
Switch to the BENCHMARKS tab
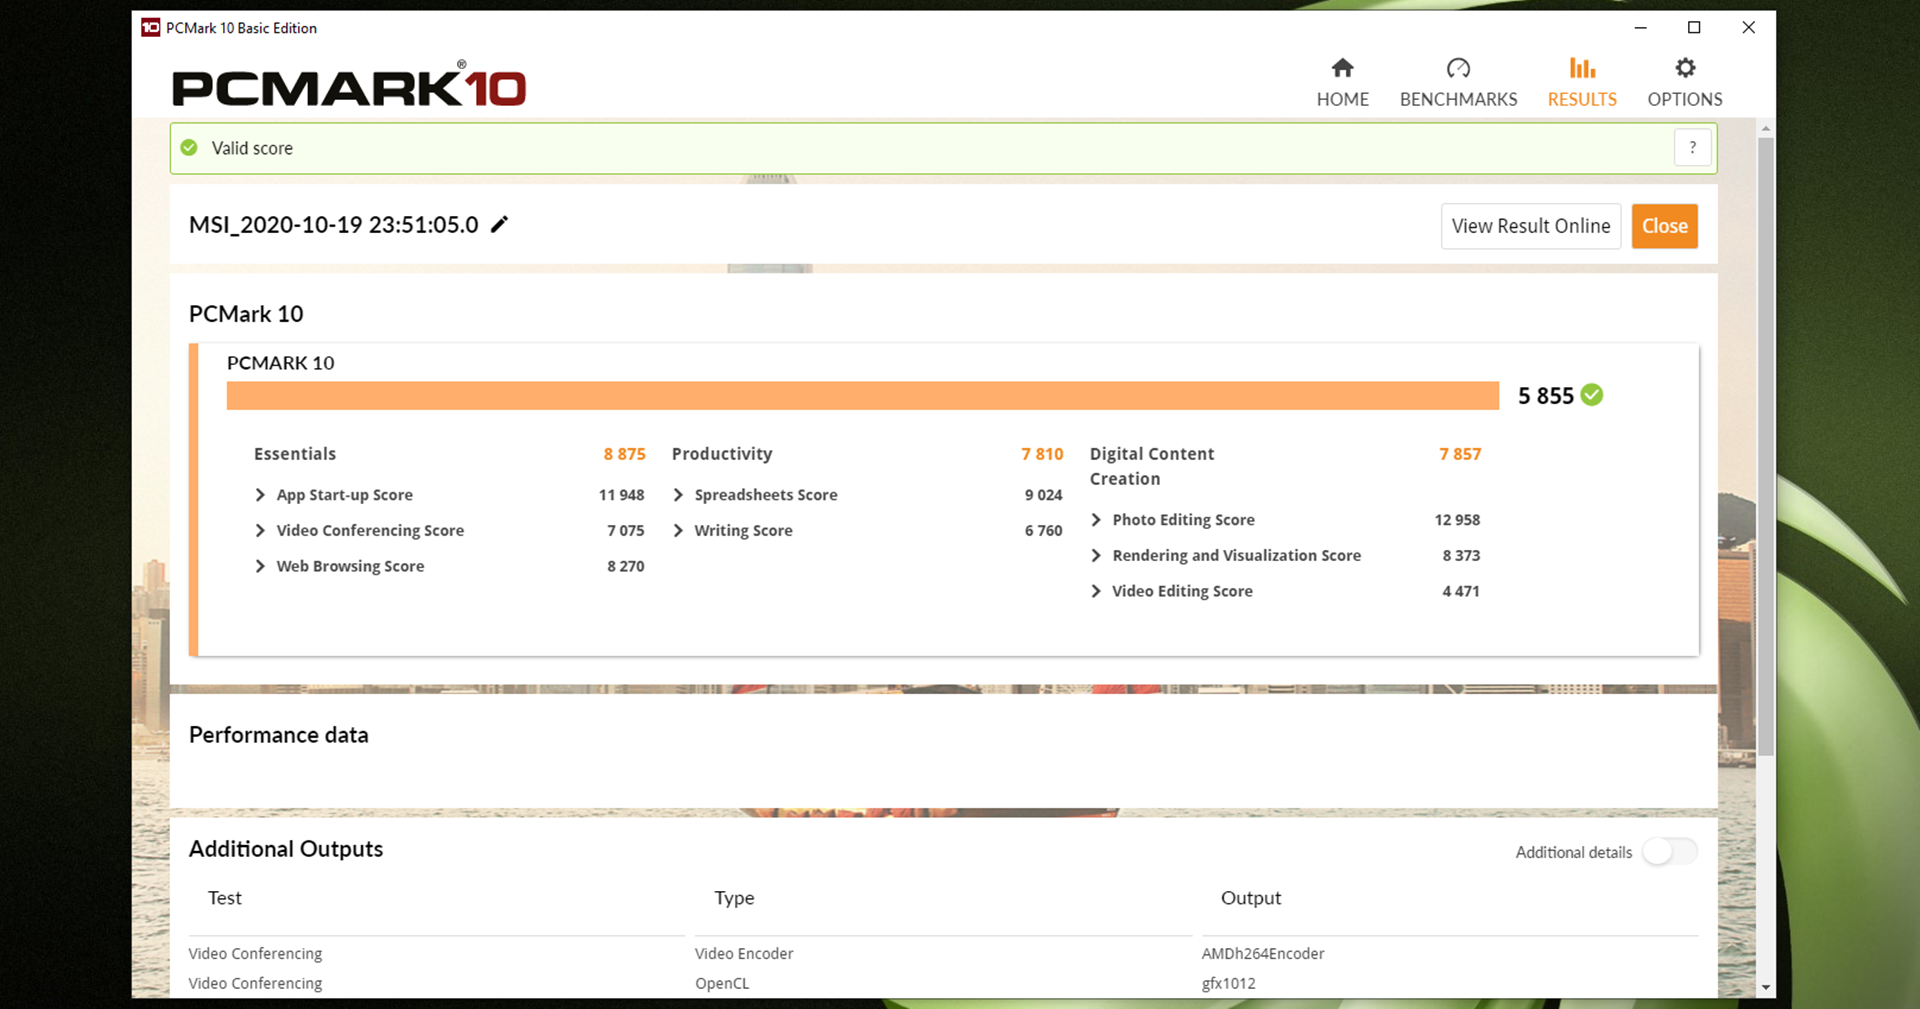click(x=1458, y=83)
